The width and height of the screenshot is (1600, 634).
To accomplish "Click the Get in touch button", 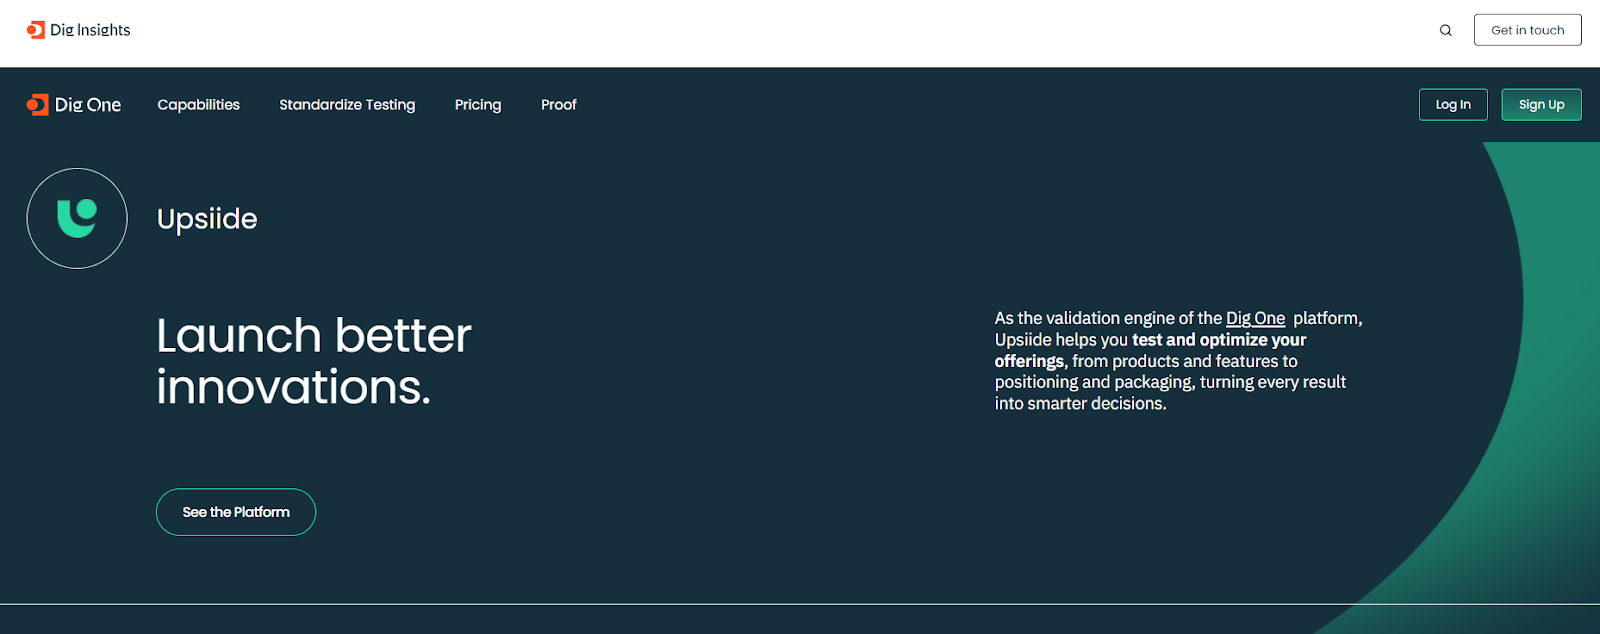I will coord(1527,30).
